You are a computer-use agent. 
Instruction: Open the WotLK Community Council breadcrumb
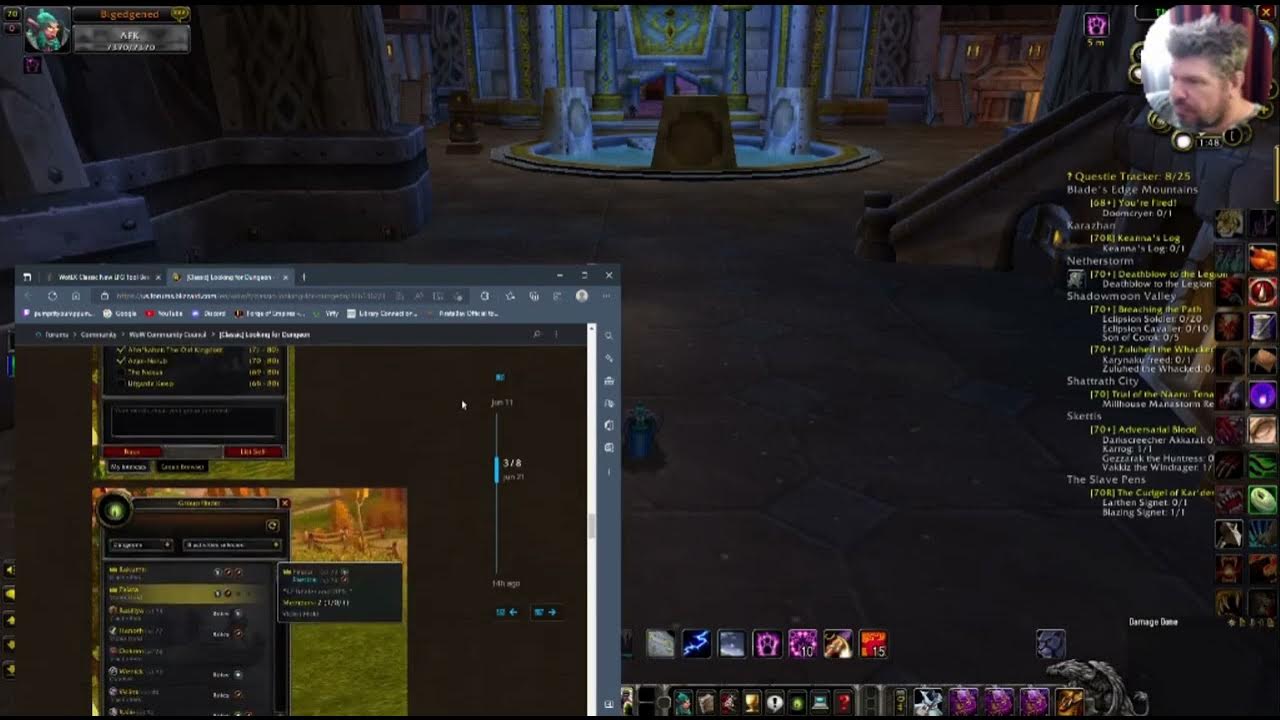tap(168, 334)
